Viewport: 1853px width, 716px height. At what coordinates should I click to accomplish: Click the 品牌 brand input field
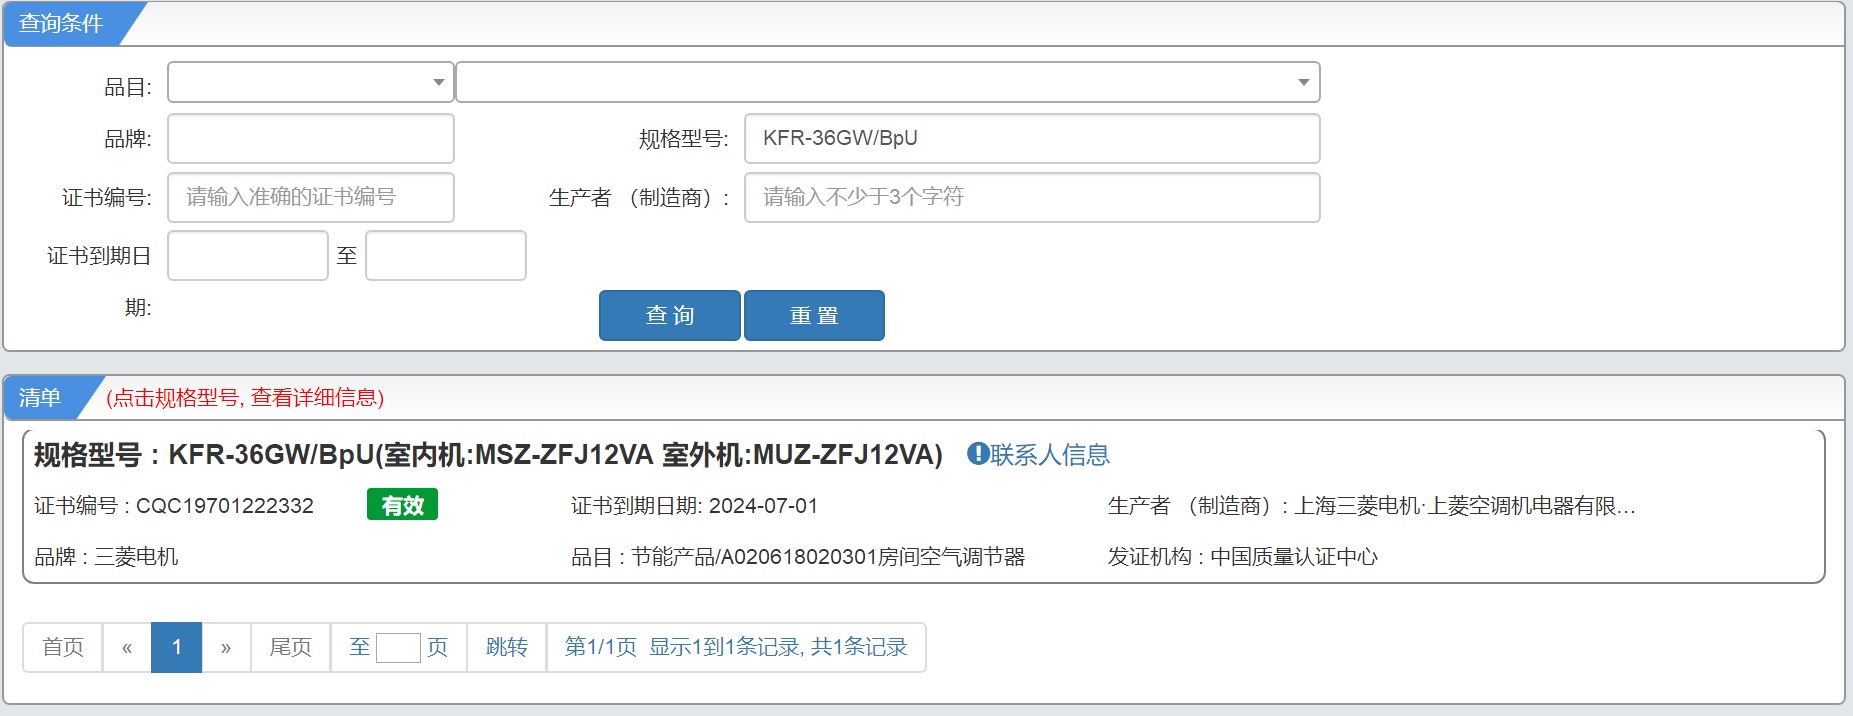310,138
